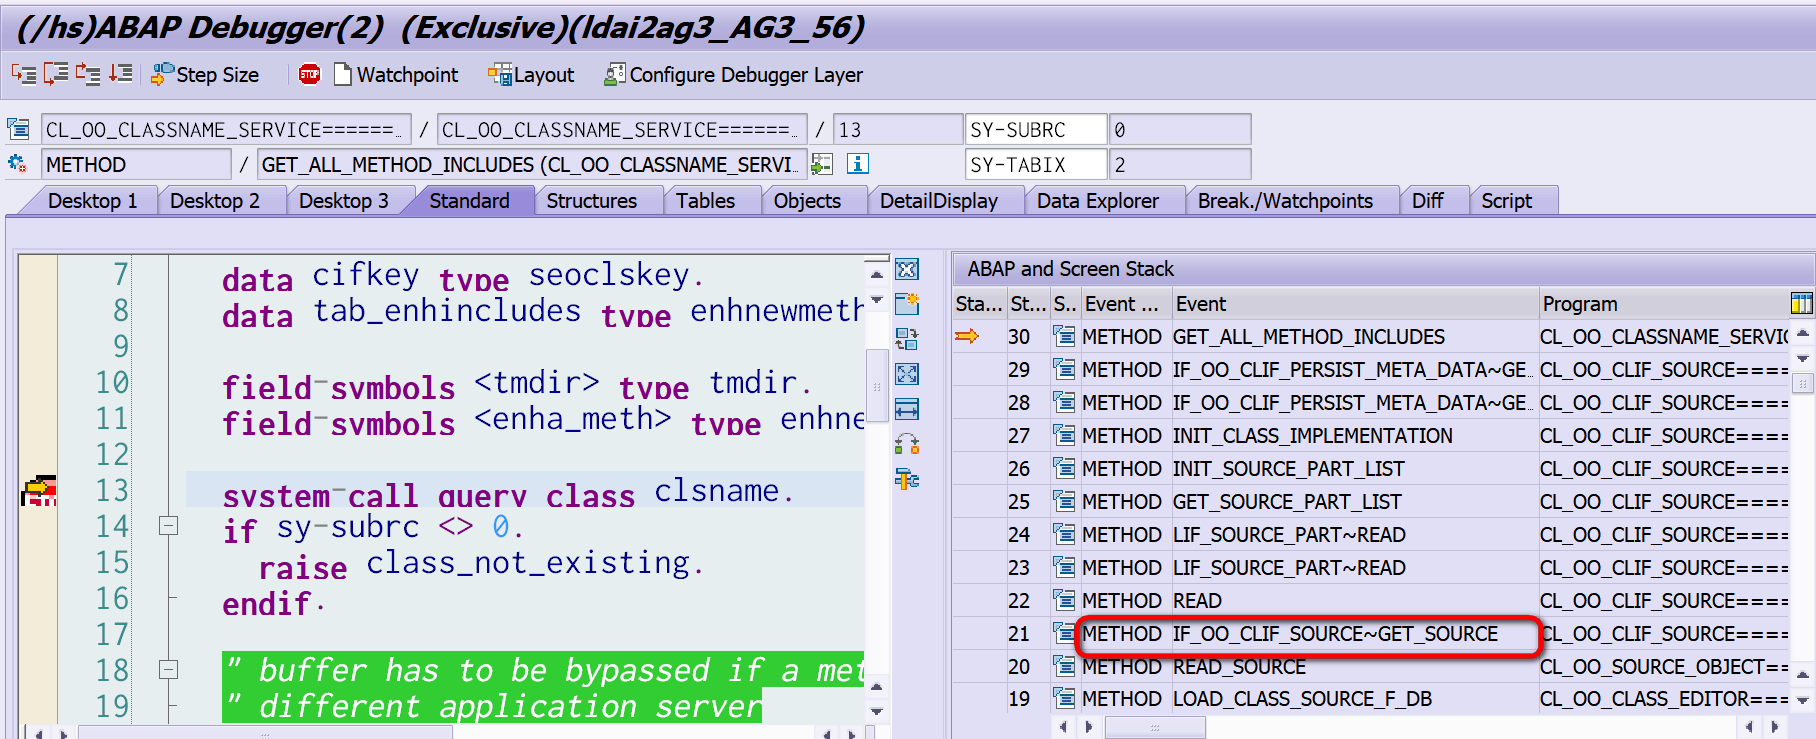Screen dimensions: 1816x739
Task: Click the blue information icon
Action: tap(858, 164)
